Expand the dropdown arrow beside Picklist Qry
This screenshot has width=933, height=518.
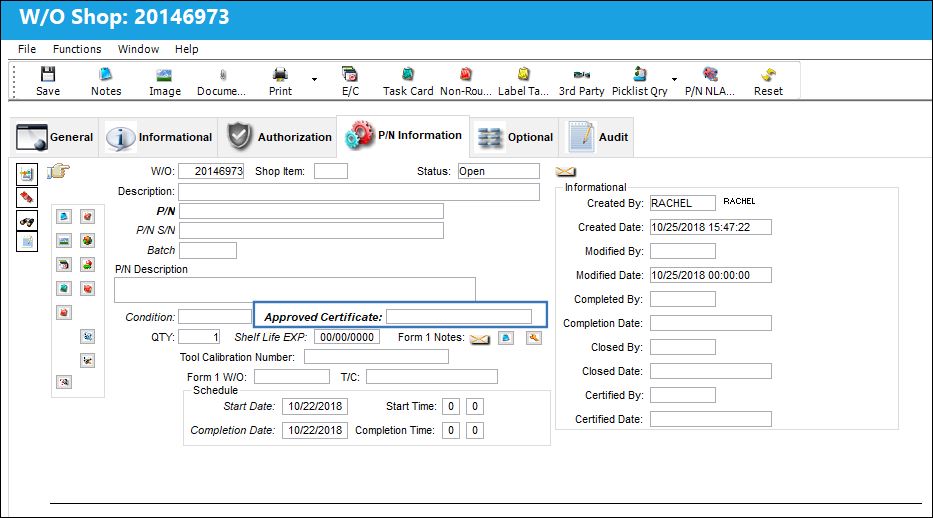tap(674, 79)
